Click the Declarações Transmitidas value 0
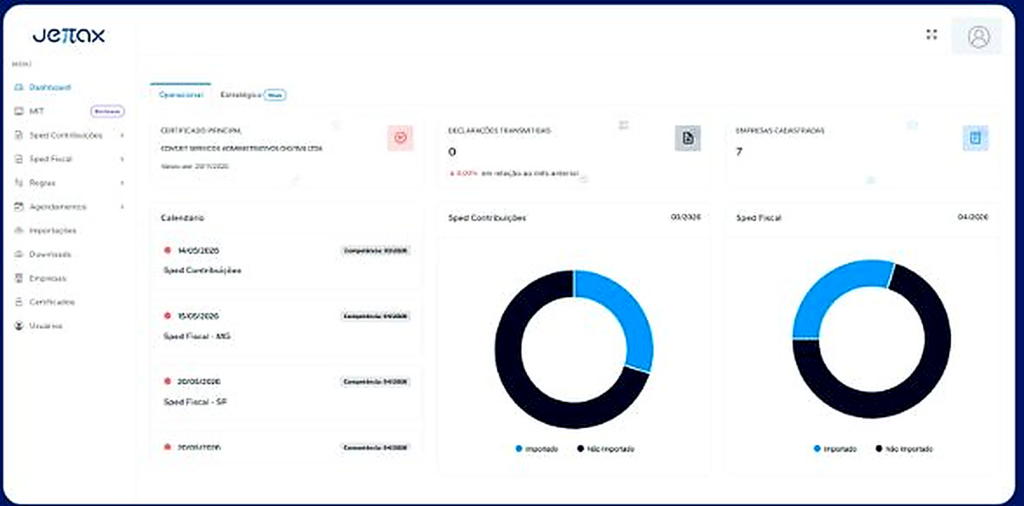Viewport: 1024px width, 506px height. [x=452, y=152]
